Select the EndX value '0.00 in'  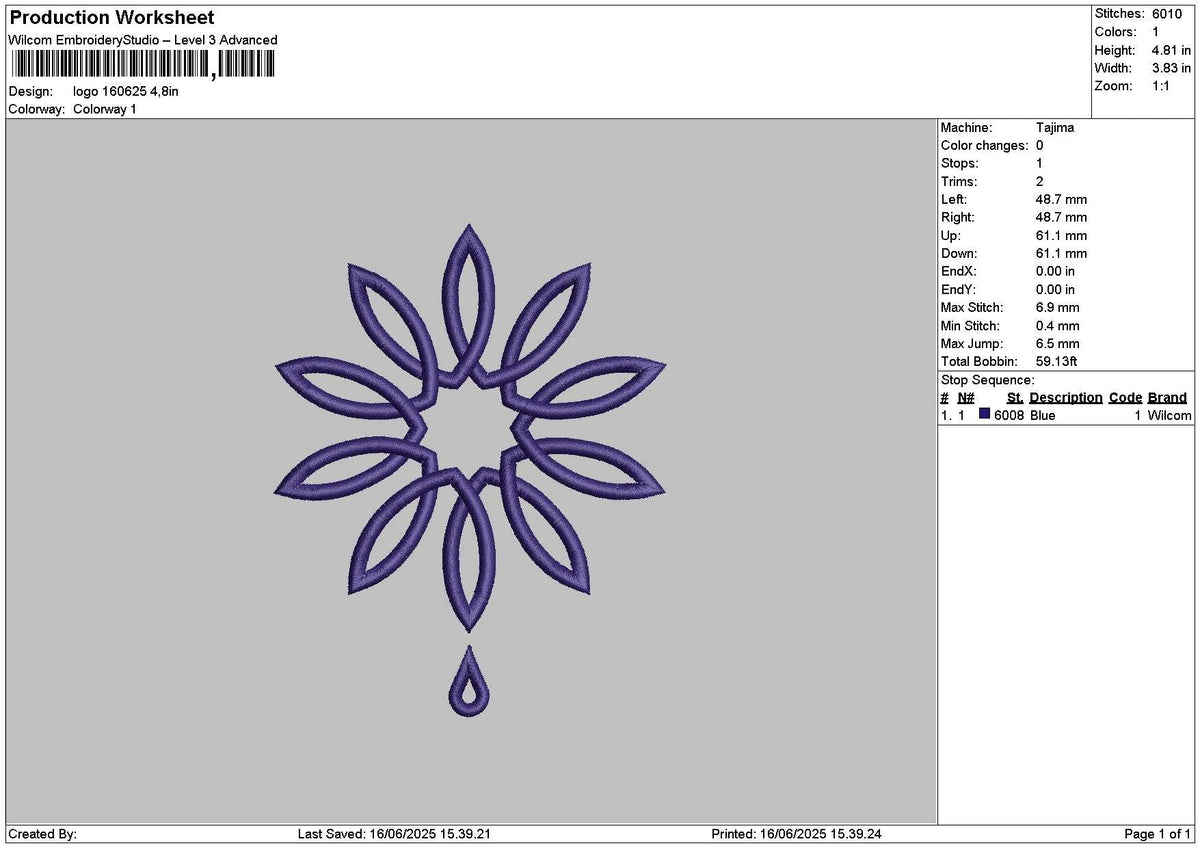(x=1056, y=272)
